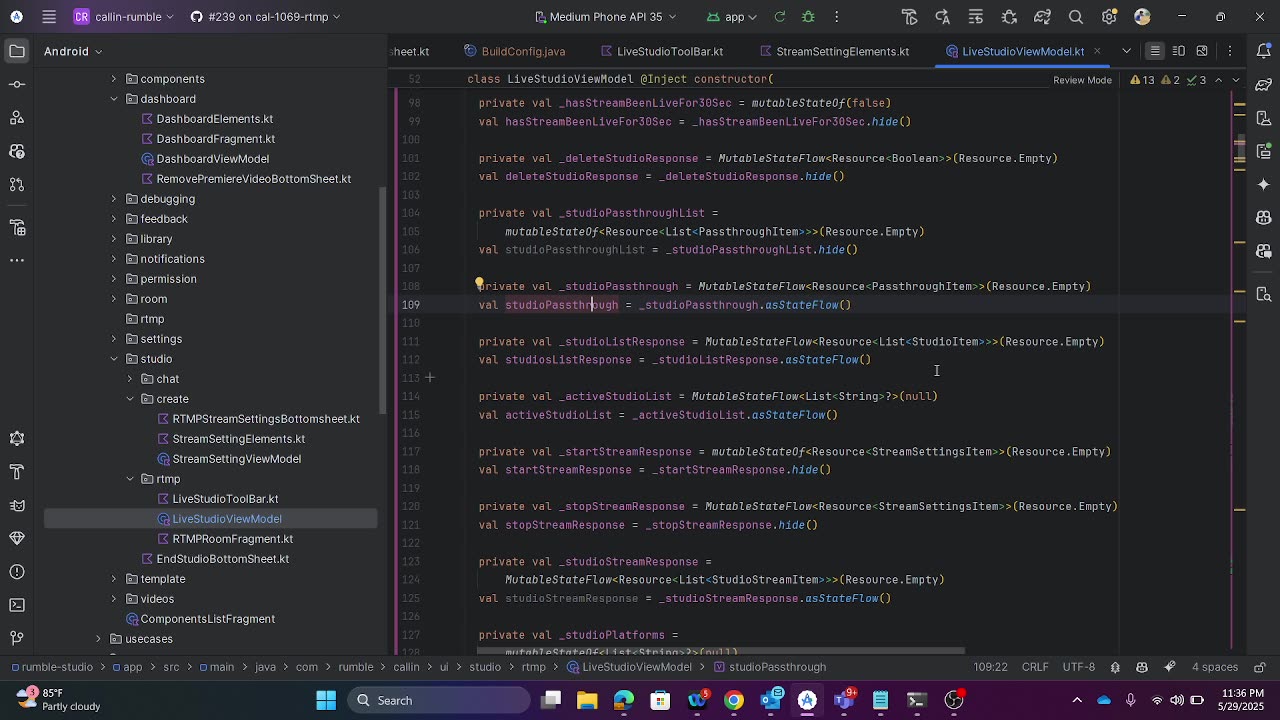This screenshot has width=1280, height=720.
Task: Click the CRLF line separator indicator
Action: pyautogui.click(x=1035, y=667)
